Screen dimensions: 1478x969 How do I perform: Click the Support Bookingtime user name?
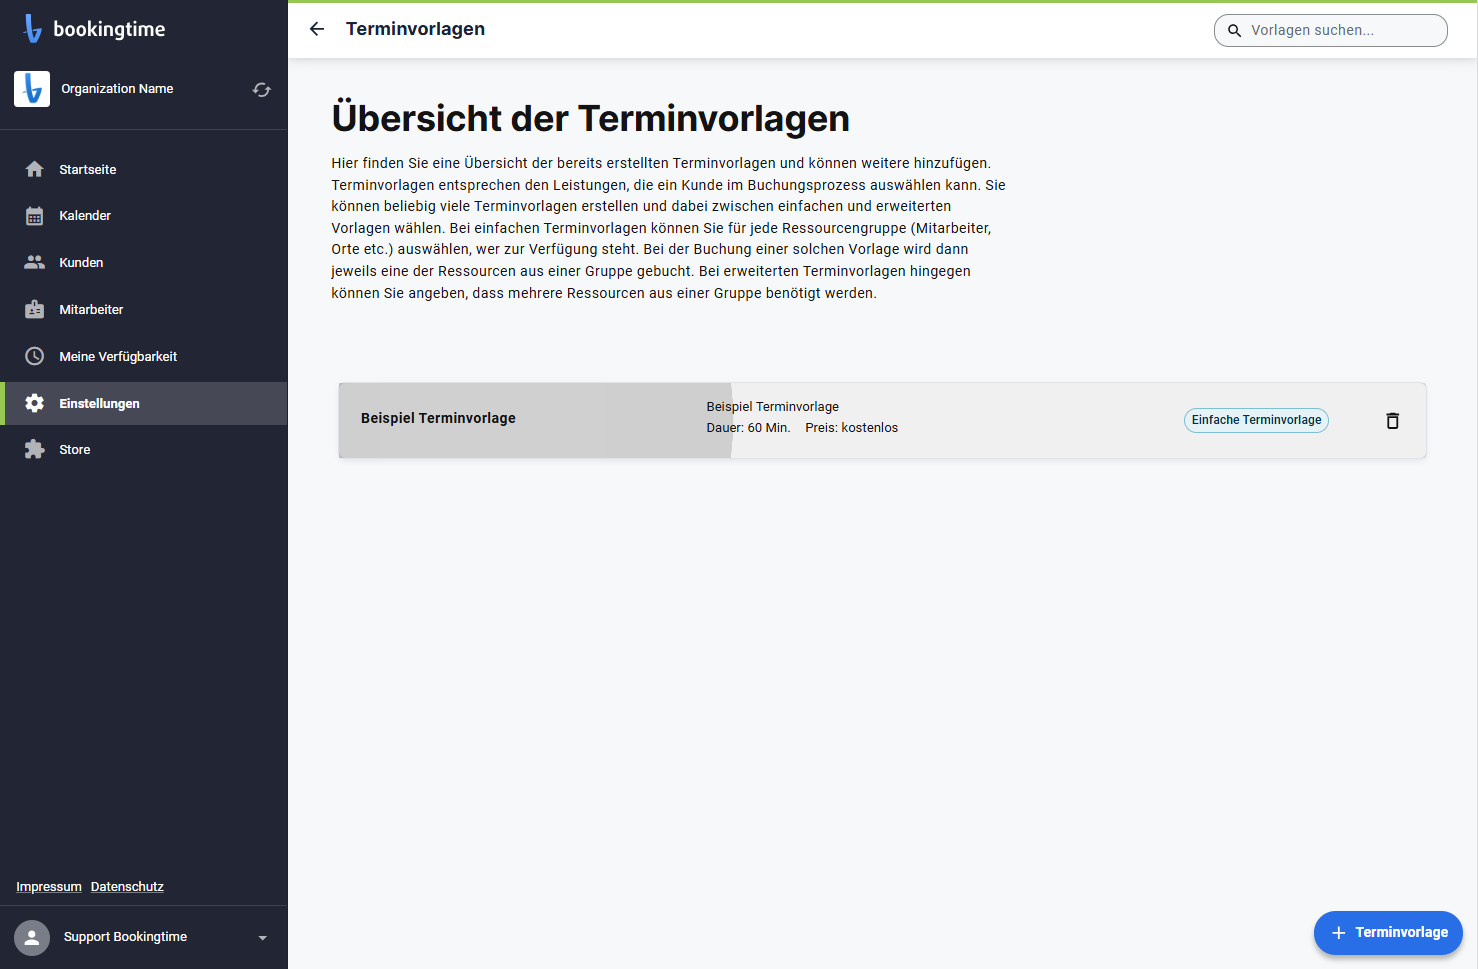[x=125, y=937]
